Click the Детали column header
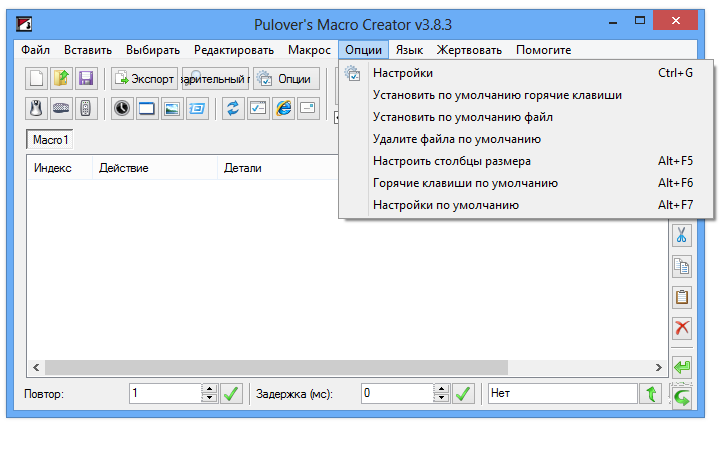The height and width of the screenshot is (454, 728). click(x=278, y=168)
